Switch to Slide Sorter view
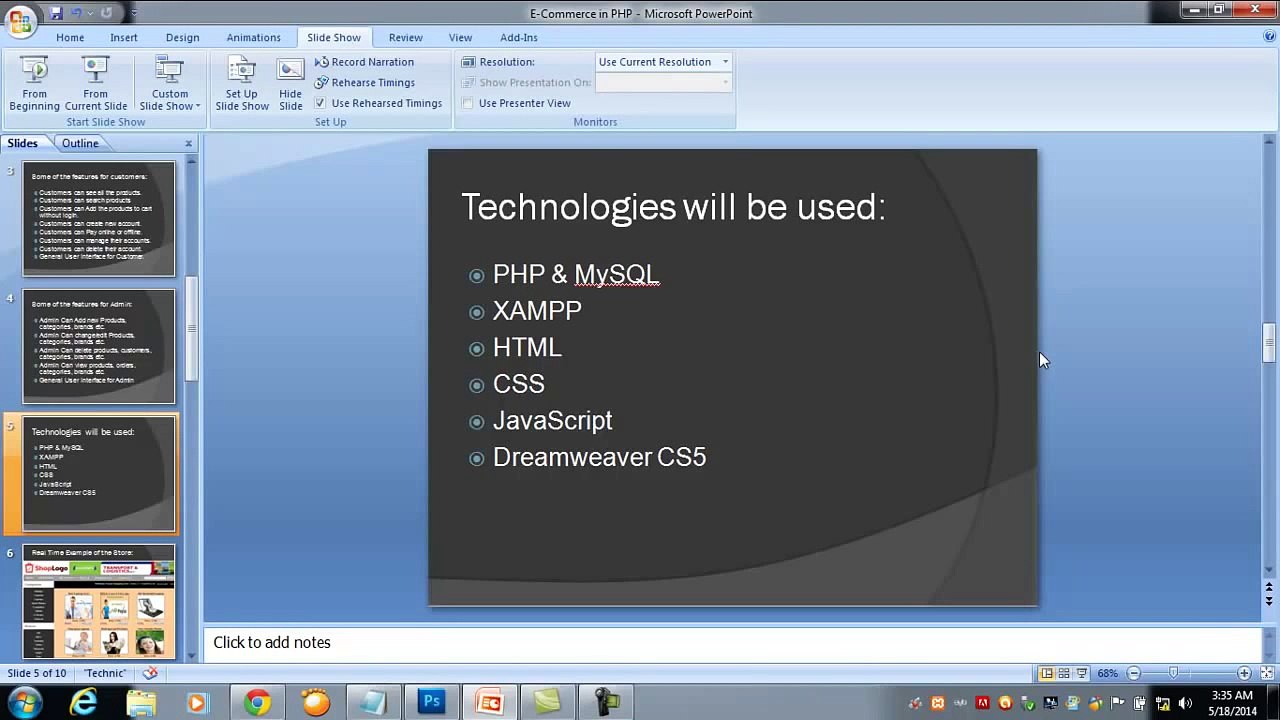Image resolution: width=1280 pixels, height=720 pixels. pos(1064,673)
